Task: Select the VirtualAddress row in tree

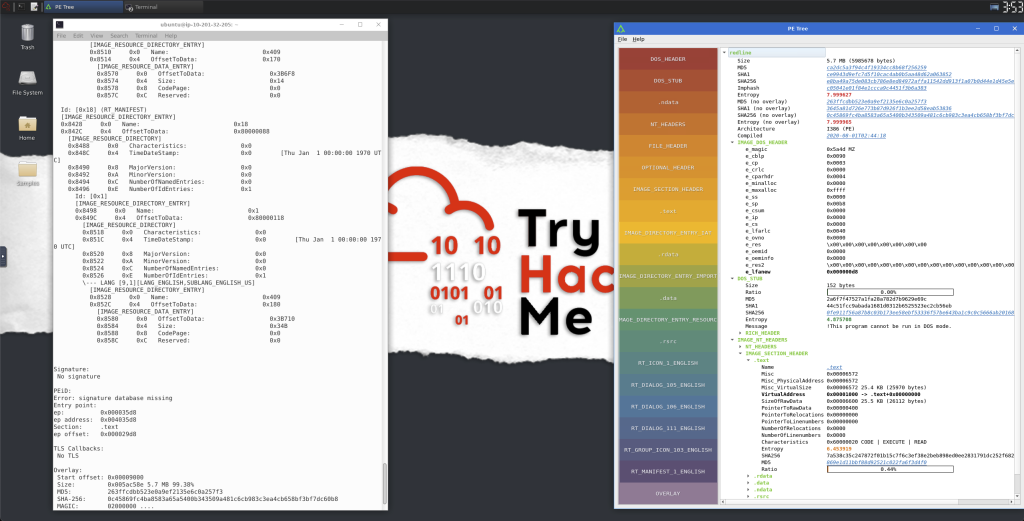Action: 868,394
